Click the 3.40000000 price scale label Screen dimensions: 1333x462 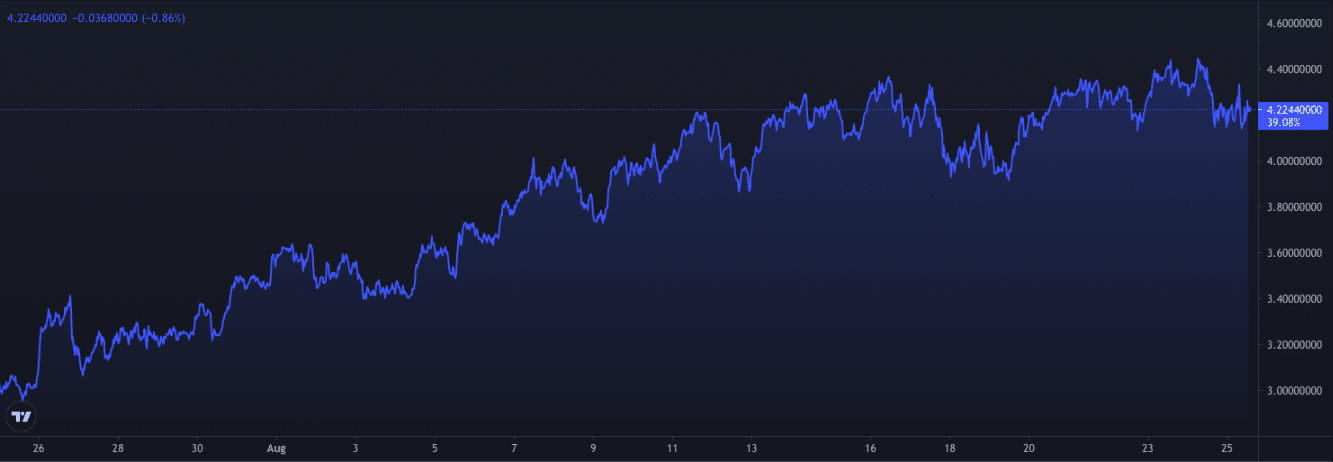click(x=1295, y=299)
